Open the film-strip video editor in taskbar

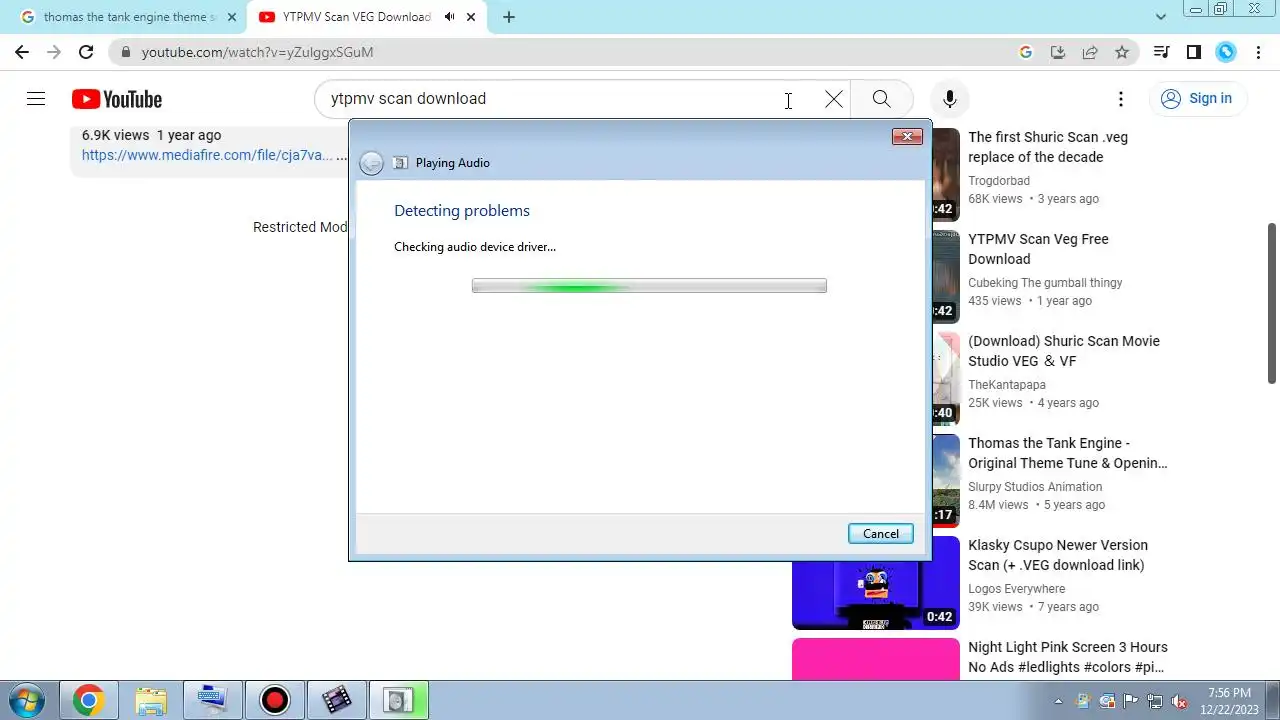(336, 700)
